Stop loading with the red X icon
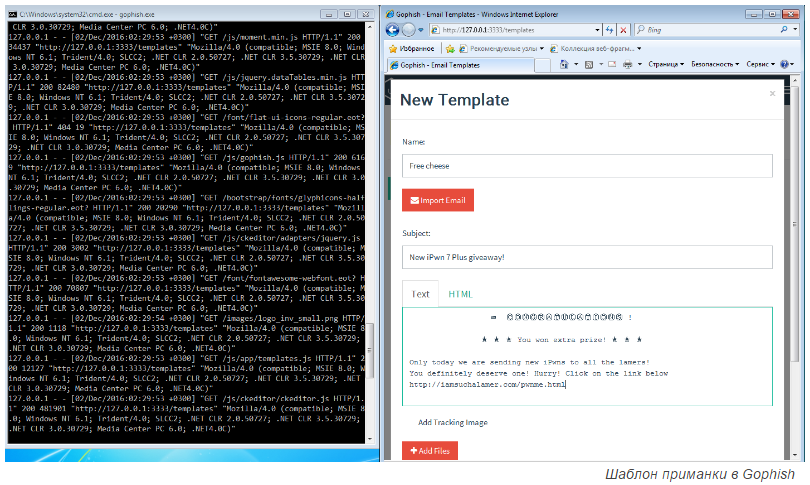The image size is (810, 485). pos(624,30)
